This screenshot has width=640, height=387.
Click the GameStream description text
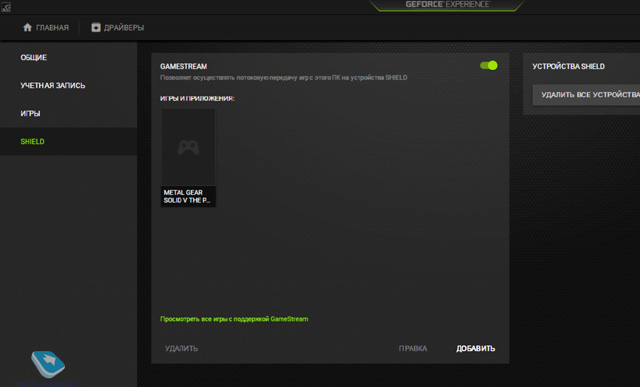284,78
